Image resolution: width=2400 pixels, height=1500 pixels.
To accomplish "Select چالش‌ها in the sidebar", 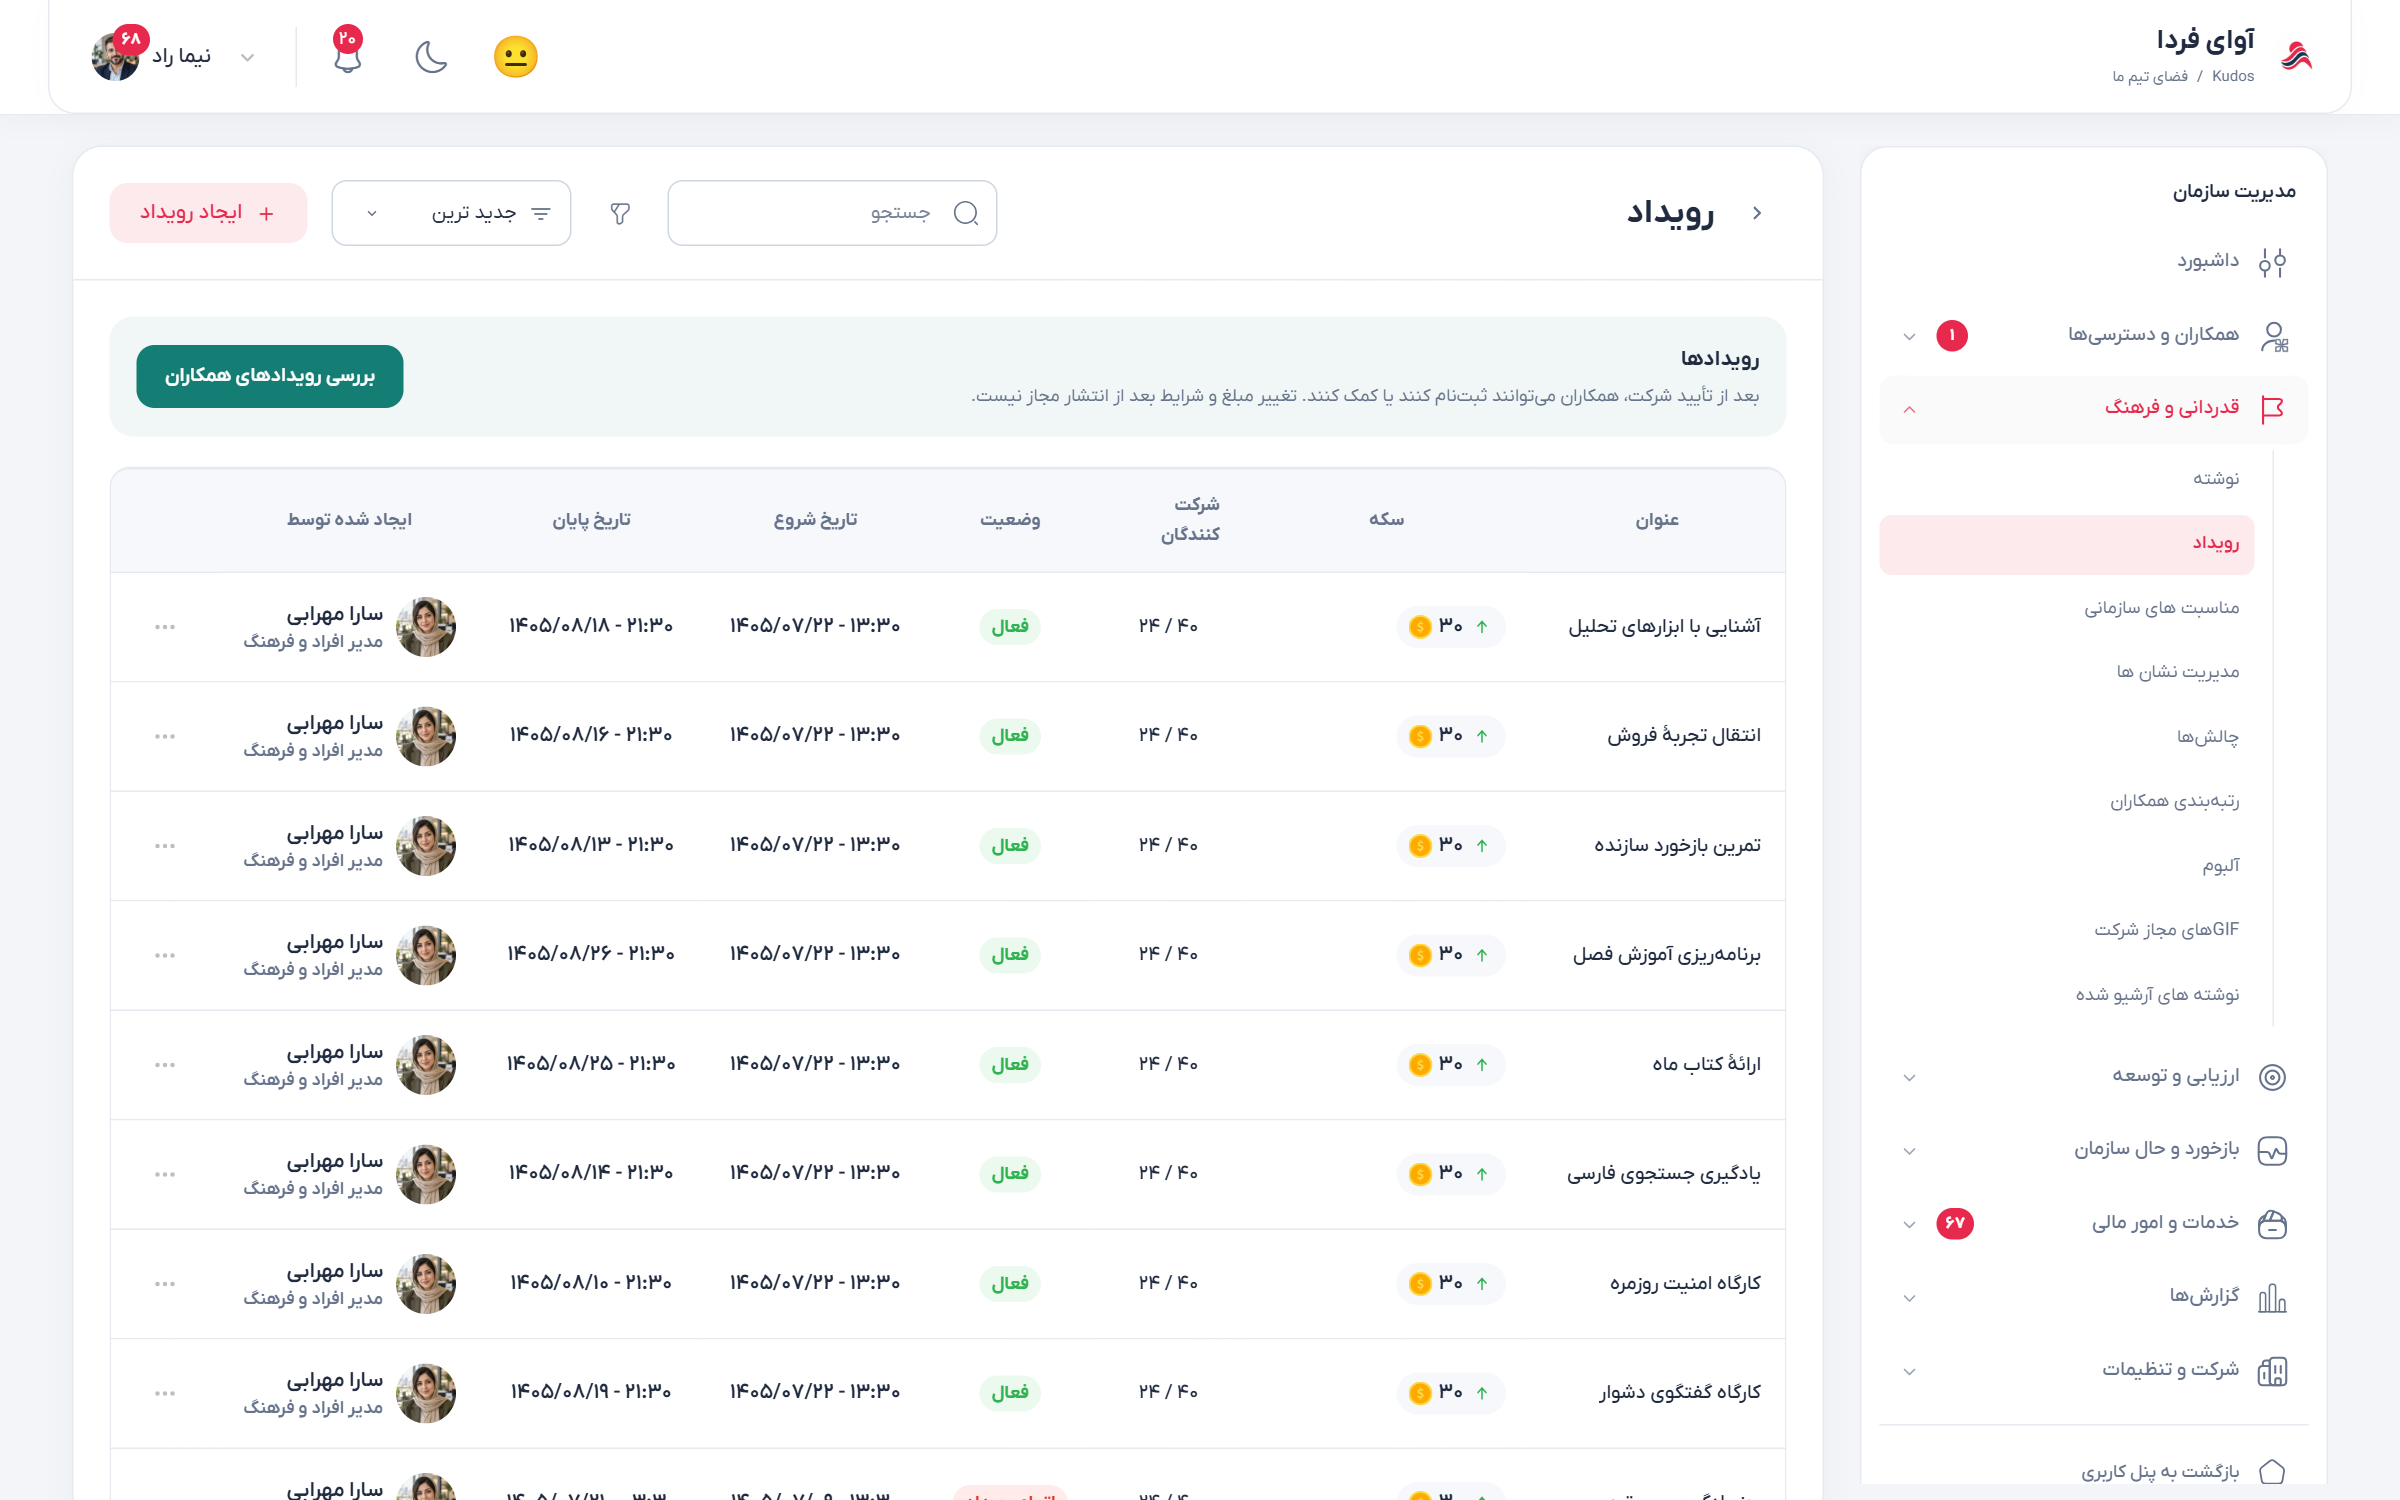I will [x=2208, y=737].
